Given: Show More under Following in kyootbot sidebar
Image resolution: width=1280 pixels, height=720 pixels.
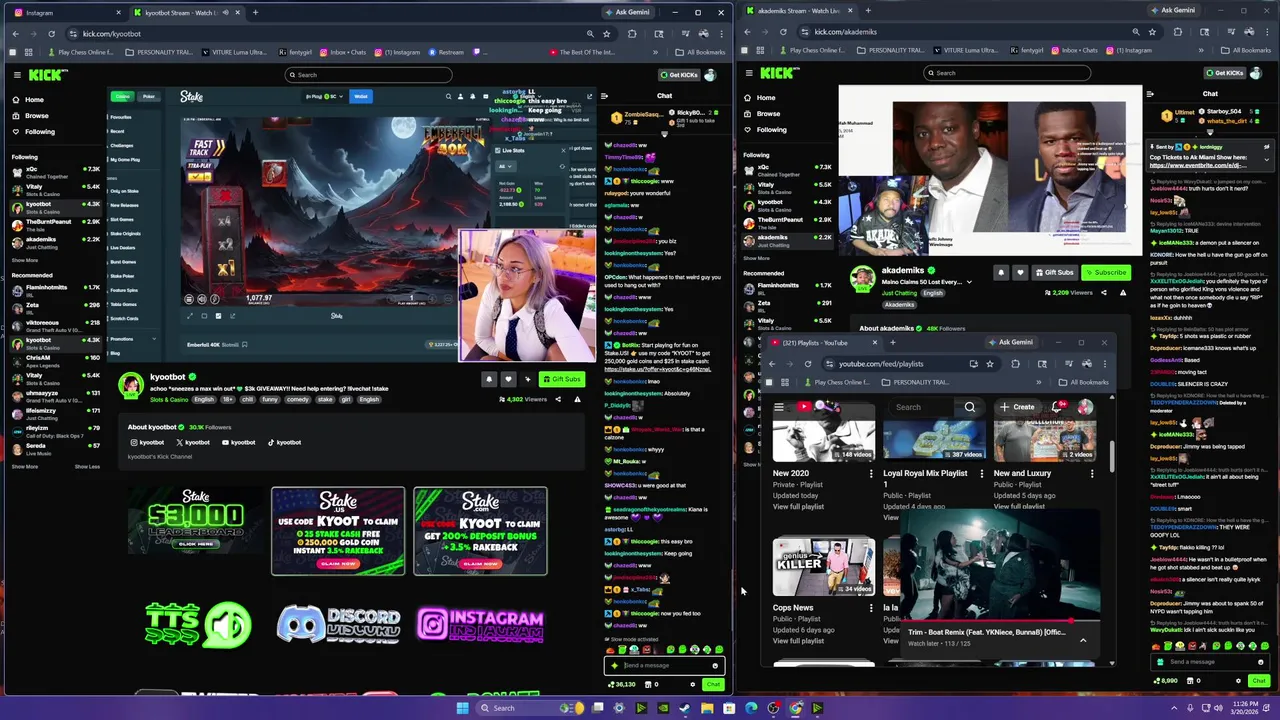Looking at the screenshot, I should 25,260.
